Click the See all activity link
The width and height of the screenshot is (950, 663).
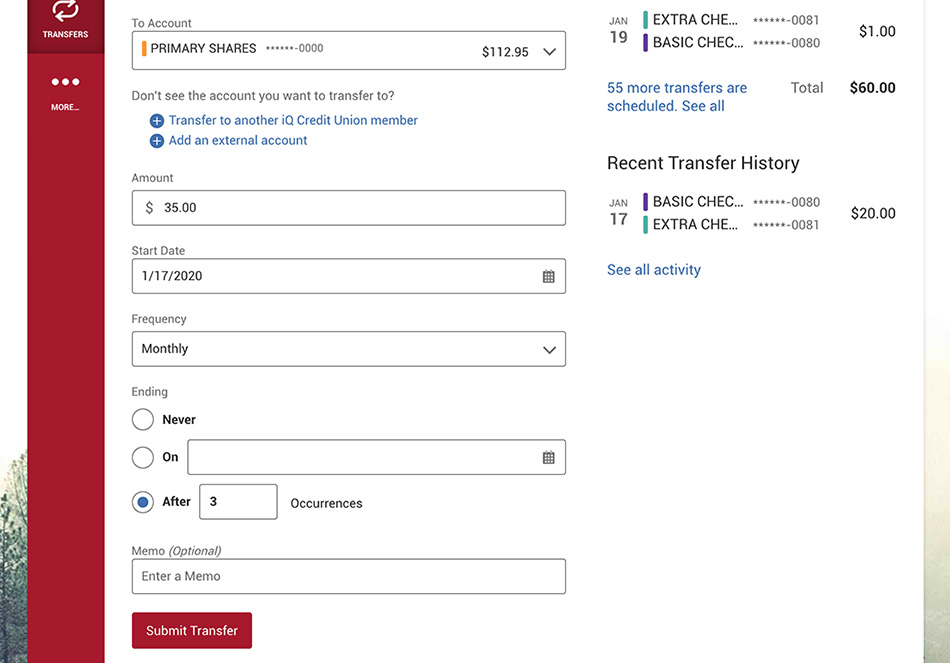[654, 270]
